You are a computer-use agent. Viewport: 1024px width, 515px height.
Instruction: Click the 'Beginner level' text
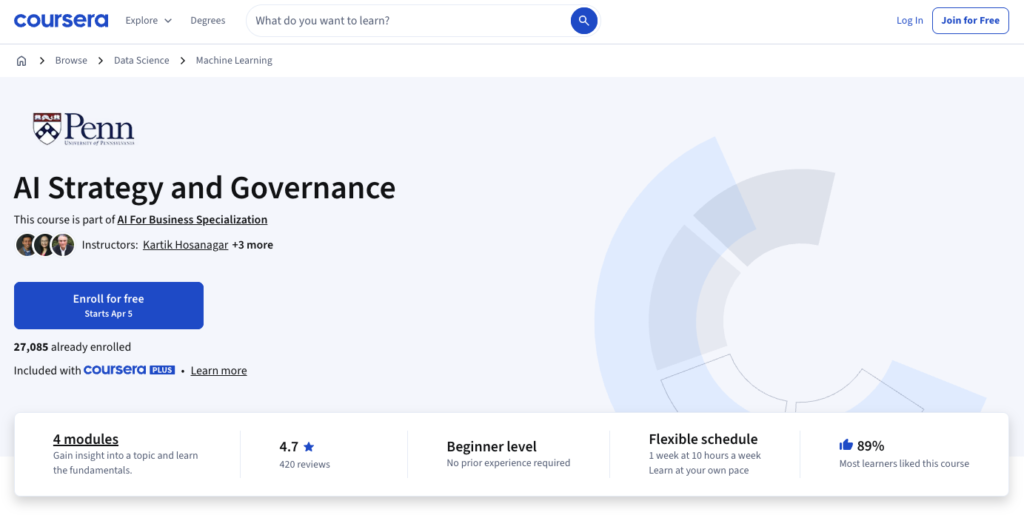tap(492, 446)
